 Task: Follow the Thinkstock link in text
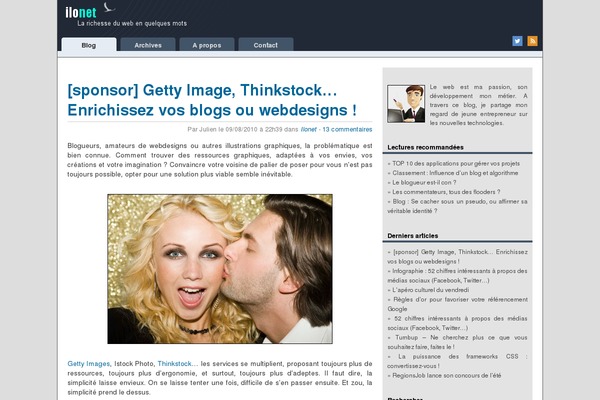point(174,364)
